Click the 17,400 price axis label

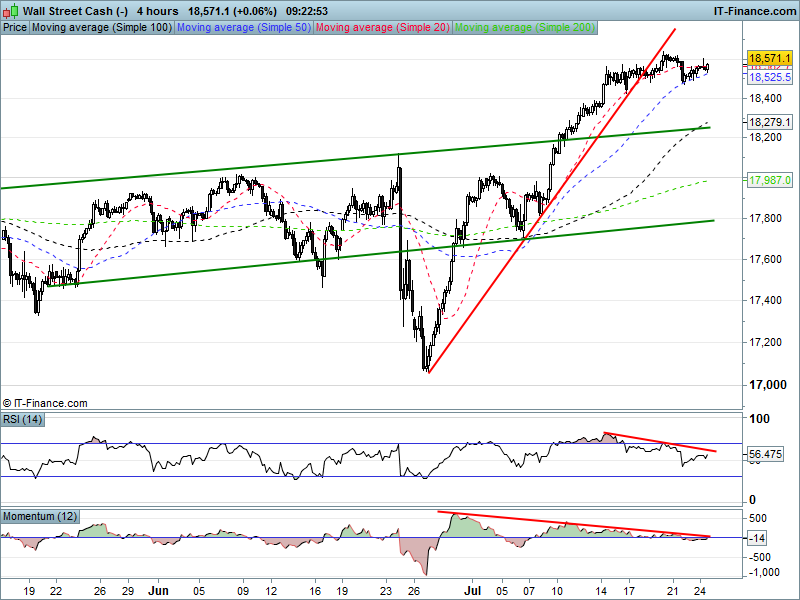765,300
